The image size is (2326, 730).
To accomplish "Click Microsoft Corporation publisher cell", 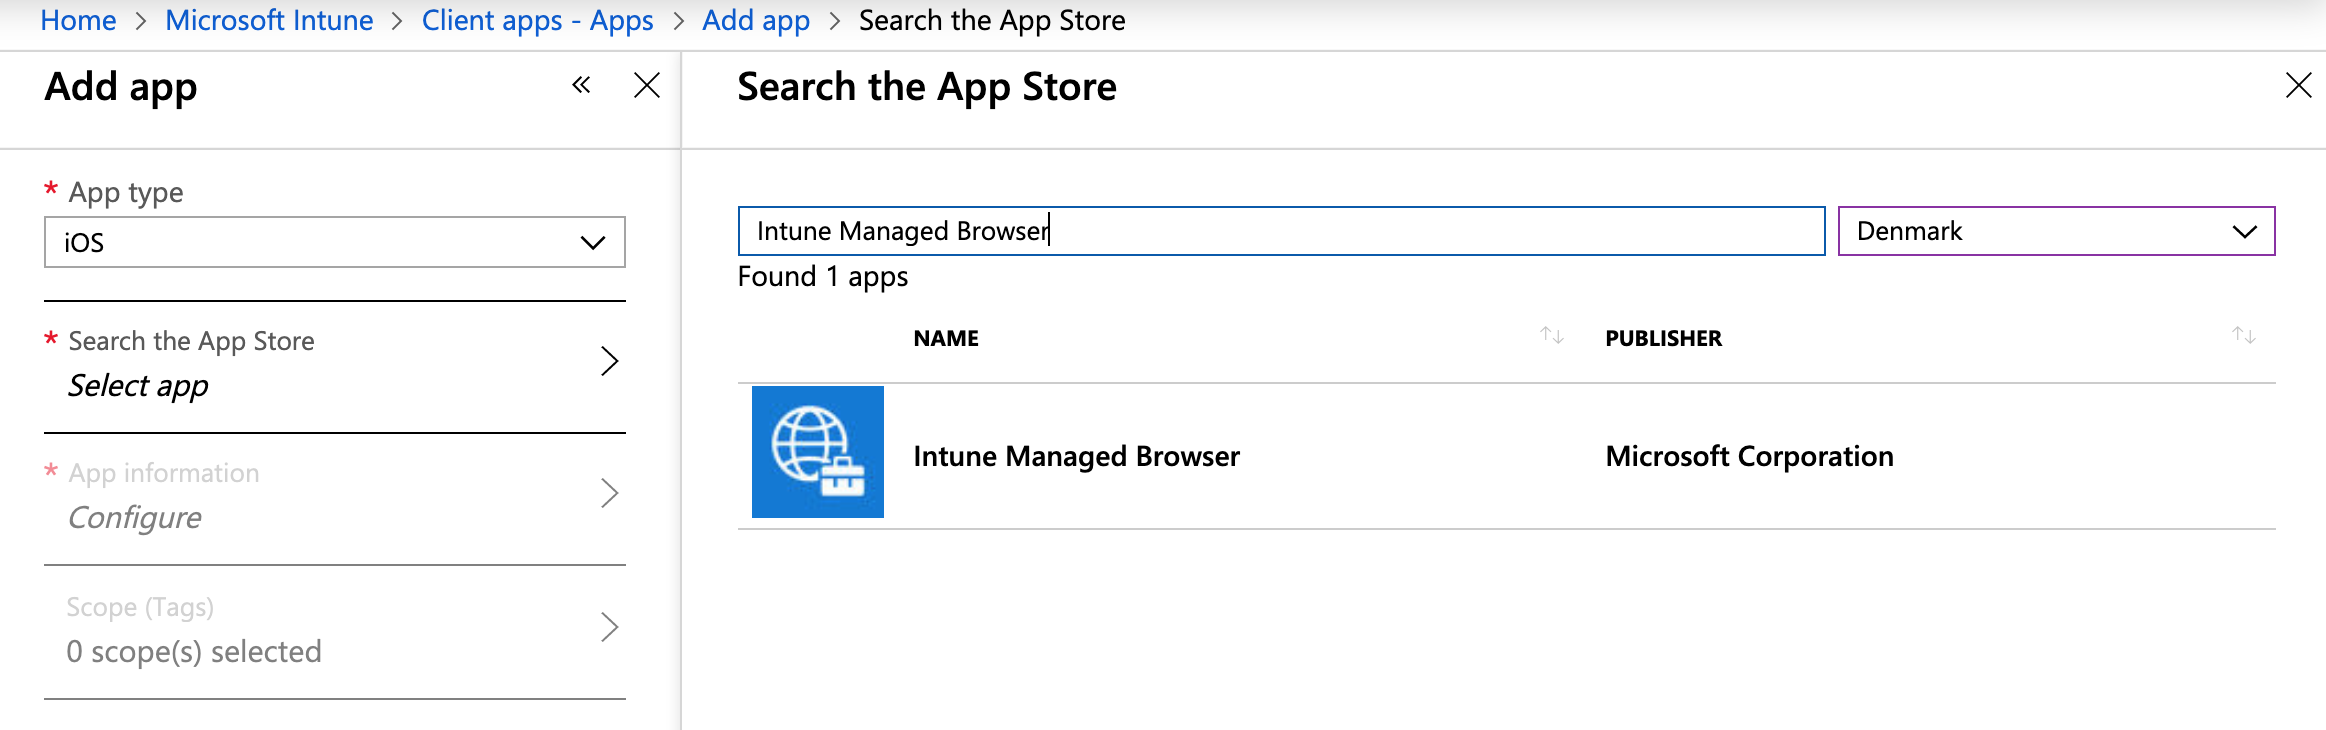I will pyautogui.click(x=1749, y=456).
